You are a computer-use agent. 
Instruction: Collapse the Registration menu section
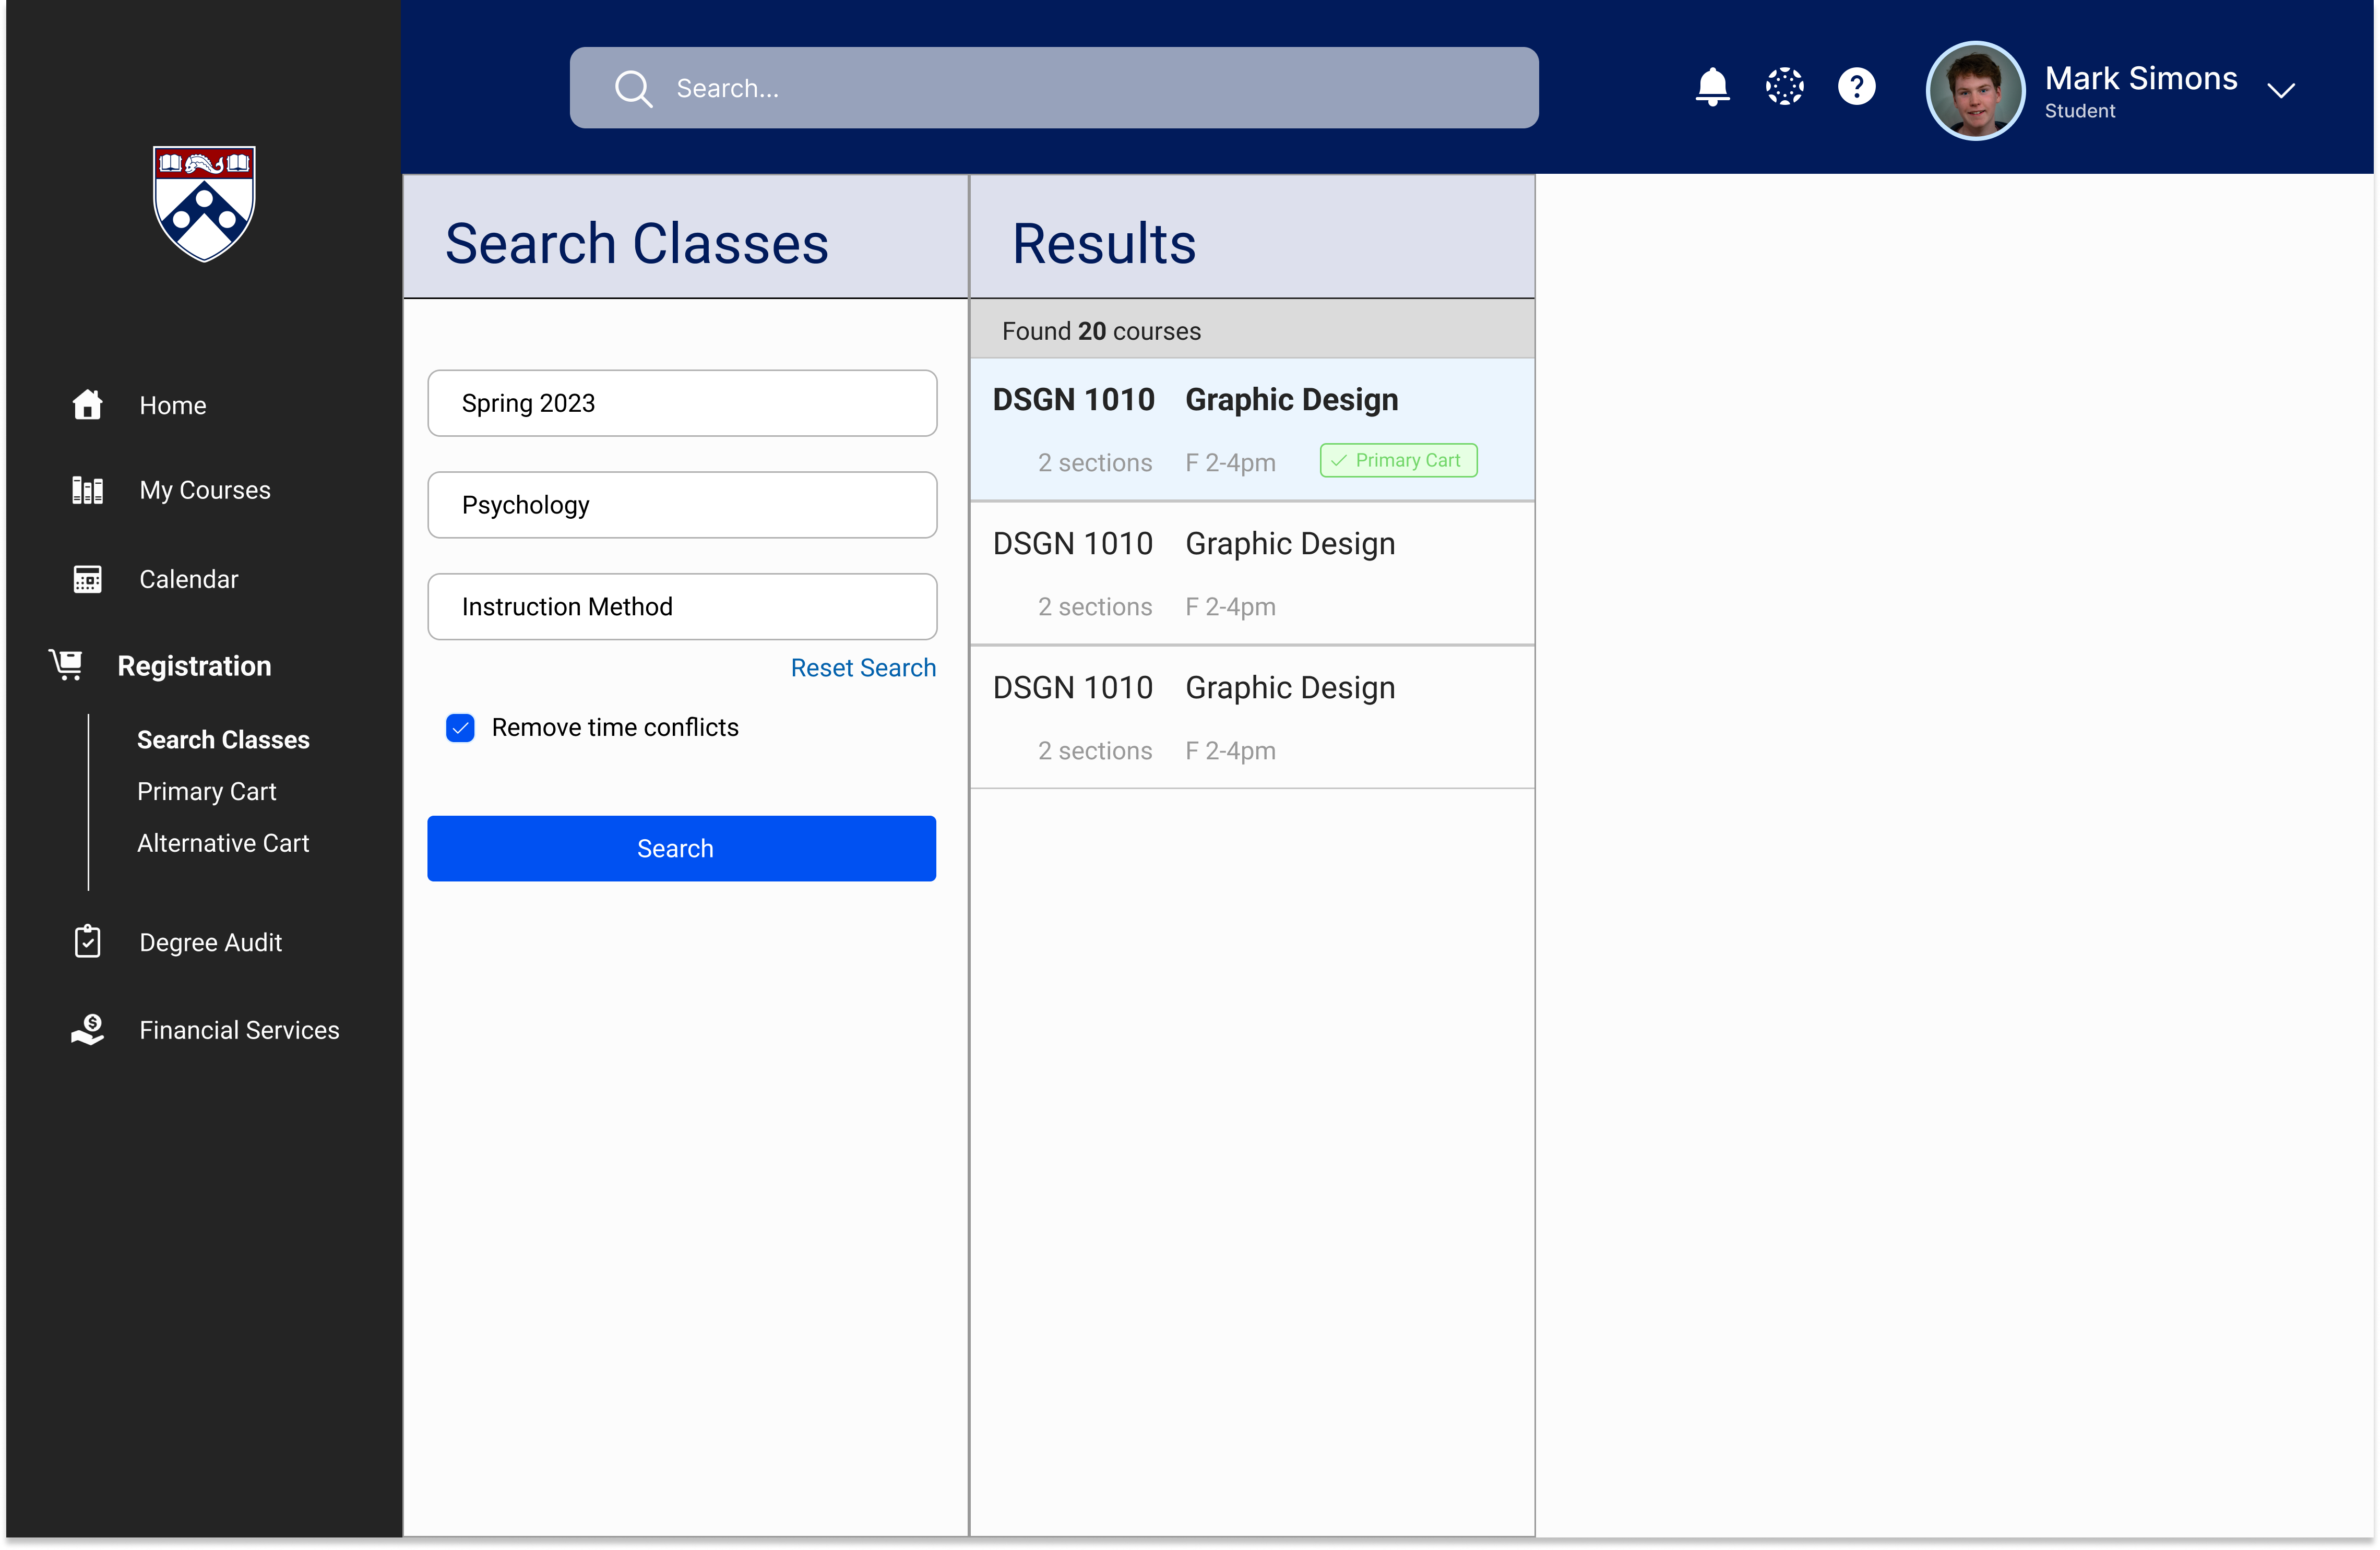194,666
